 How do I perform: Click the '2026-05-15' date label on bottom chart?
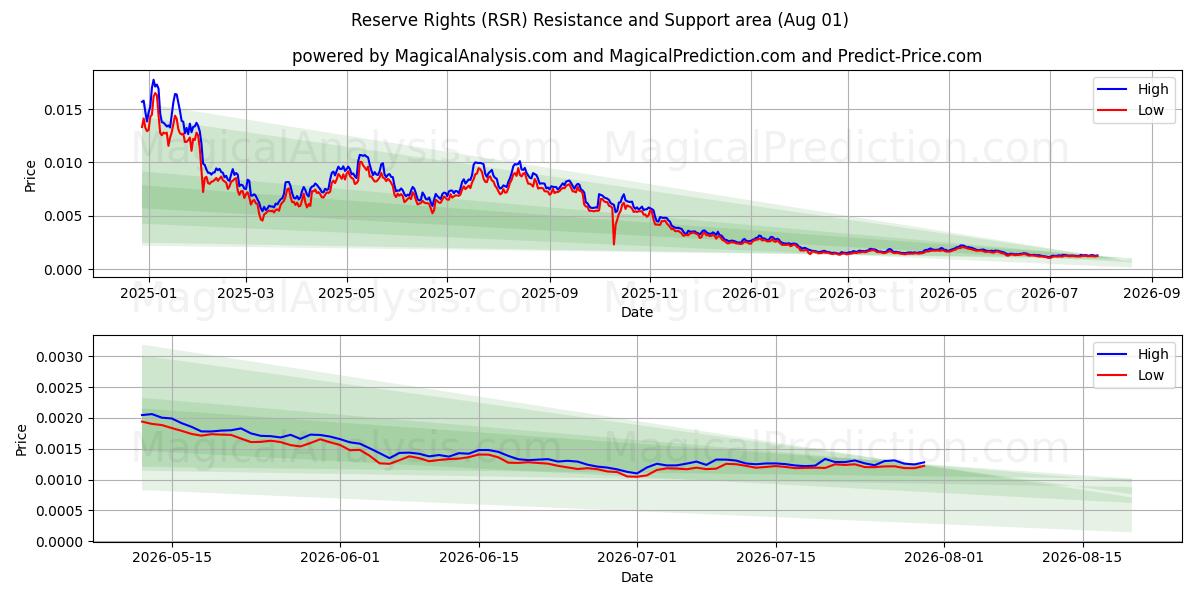[x=172, y=558]
